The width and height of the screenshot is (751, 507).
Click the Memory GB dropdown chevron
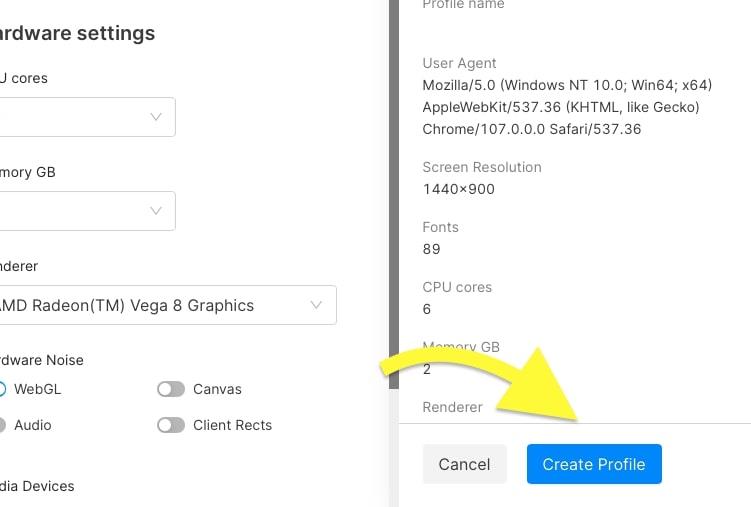pos(156,211)
